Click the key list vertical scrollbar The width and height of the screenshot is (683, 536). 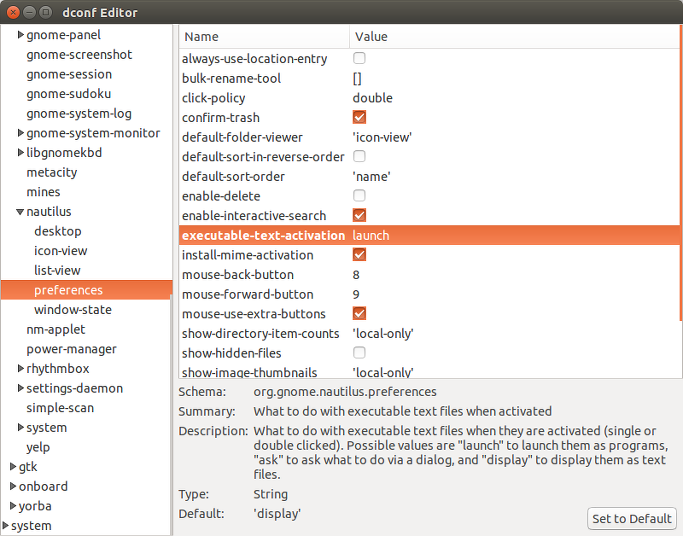click(680, 174)
